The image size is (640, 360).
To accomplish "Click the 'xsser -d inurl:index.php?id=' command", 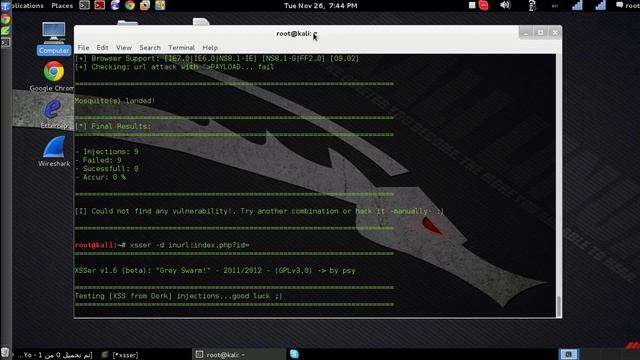I will pyautogui.click(x=190, y=245).
